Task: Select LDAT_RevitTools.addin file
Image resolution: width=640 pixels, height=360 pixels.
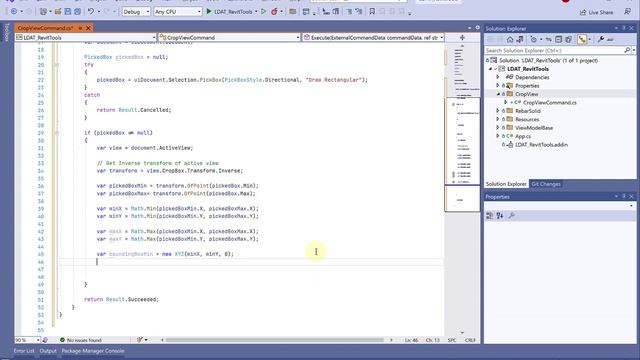Action: click(x=541, y=144)
